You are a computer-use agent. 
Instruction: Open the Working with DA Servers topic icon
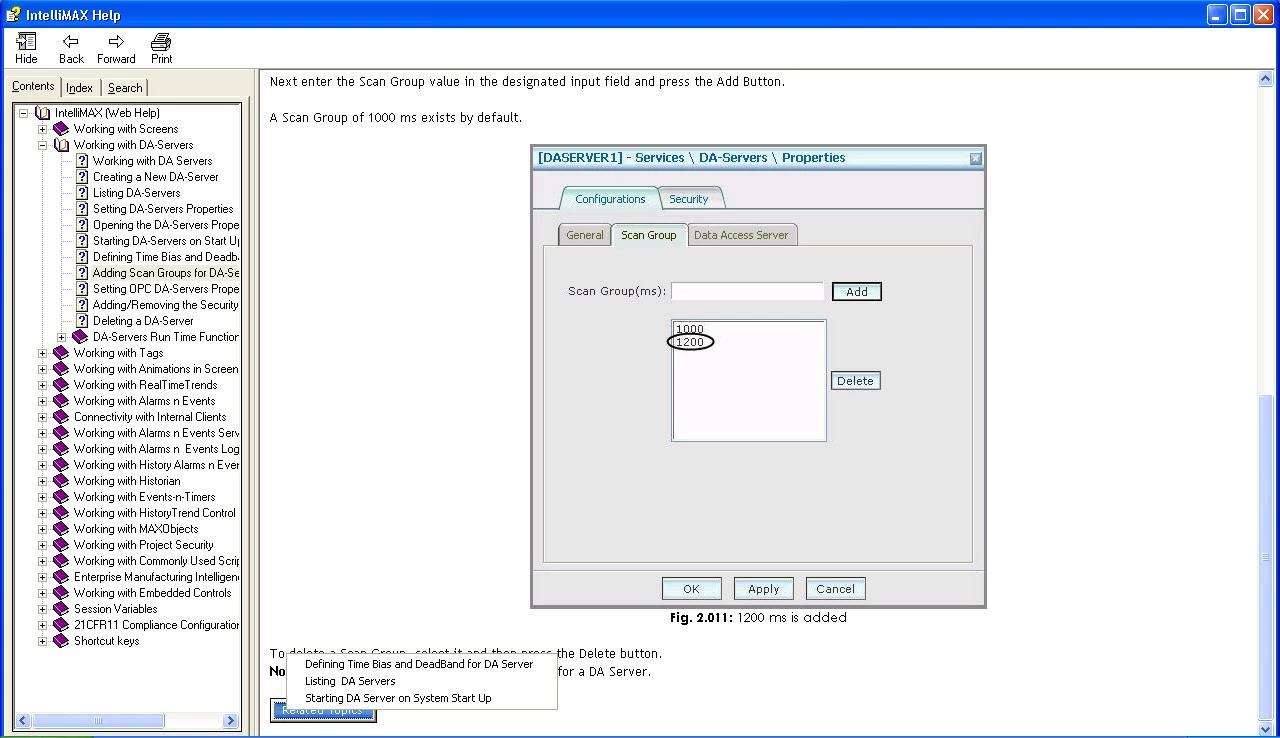(x=82, y=161)
